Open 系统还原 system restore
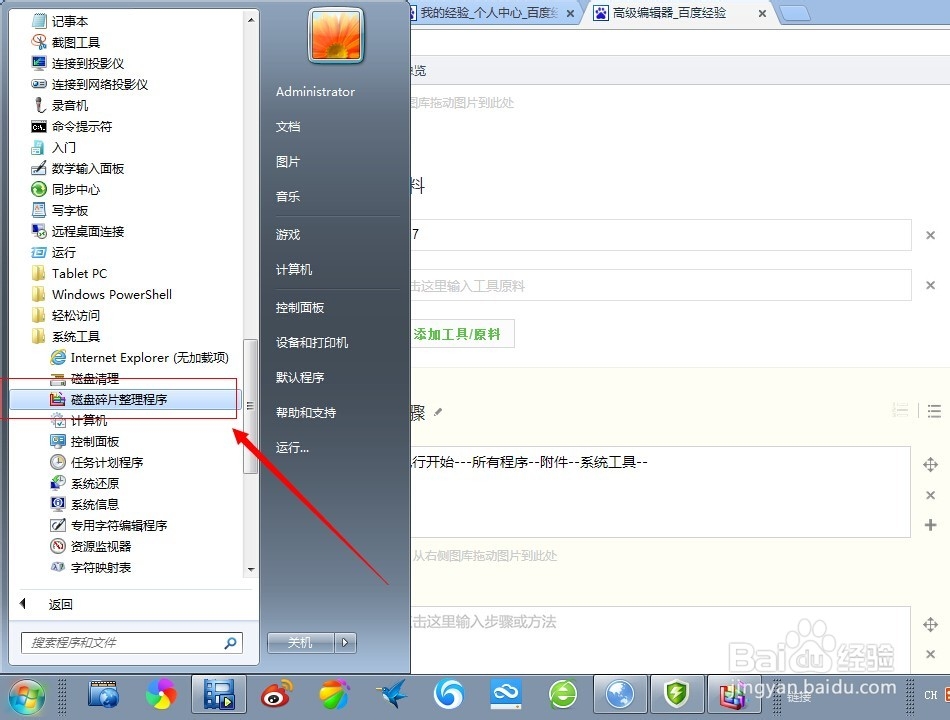The image size is (950, 720). click(x=85, y=484)
